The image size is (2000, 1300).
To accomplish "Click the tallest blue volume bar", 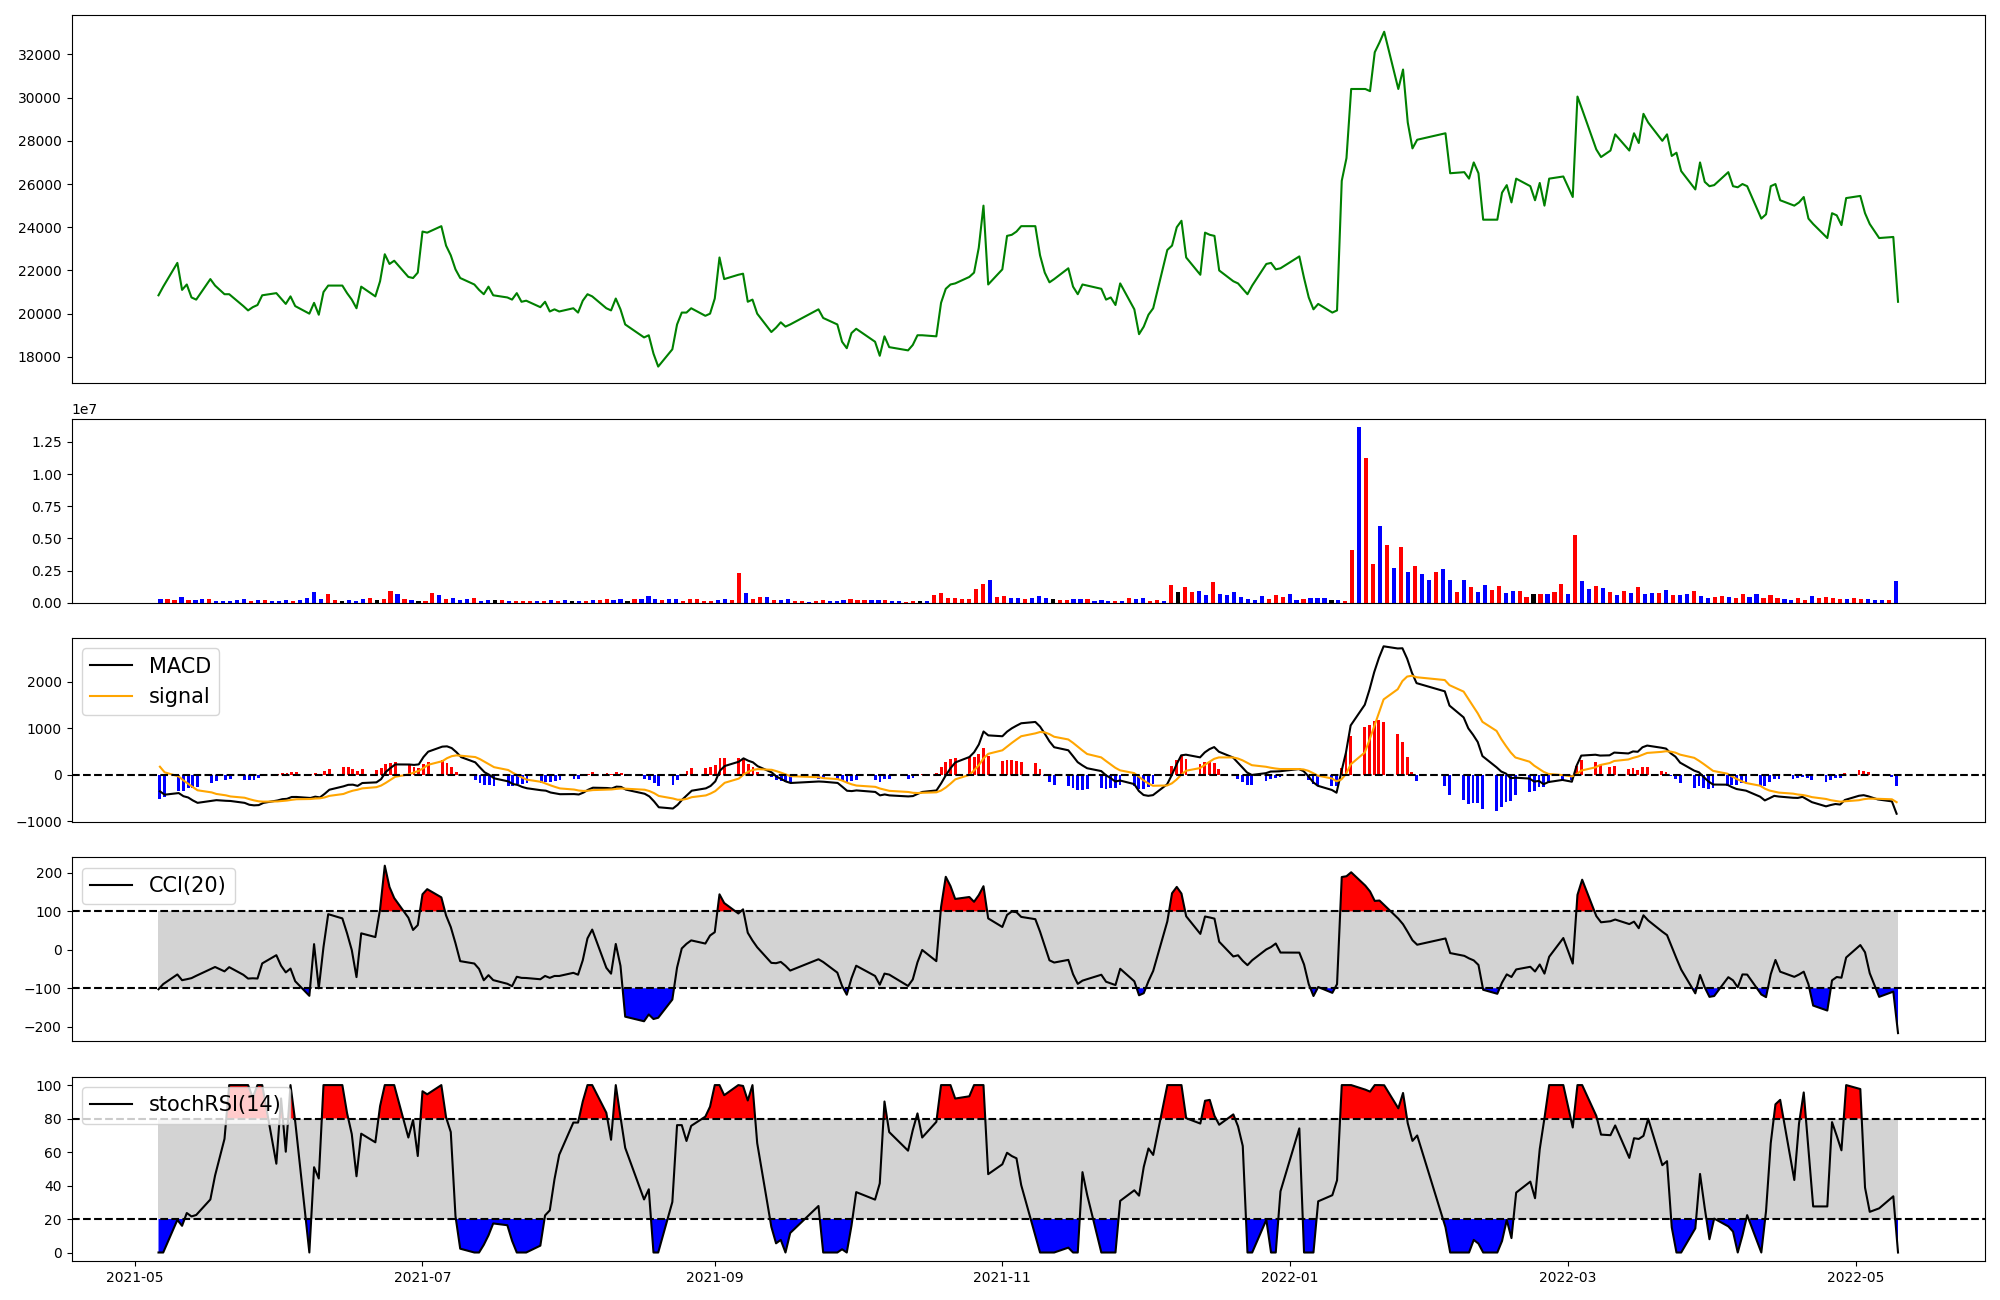I will coord(1359,515).
